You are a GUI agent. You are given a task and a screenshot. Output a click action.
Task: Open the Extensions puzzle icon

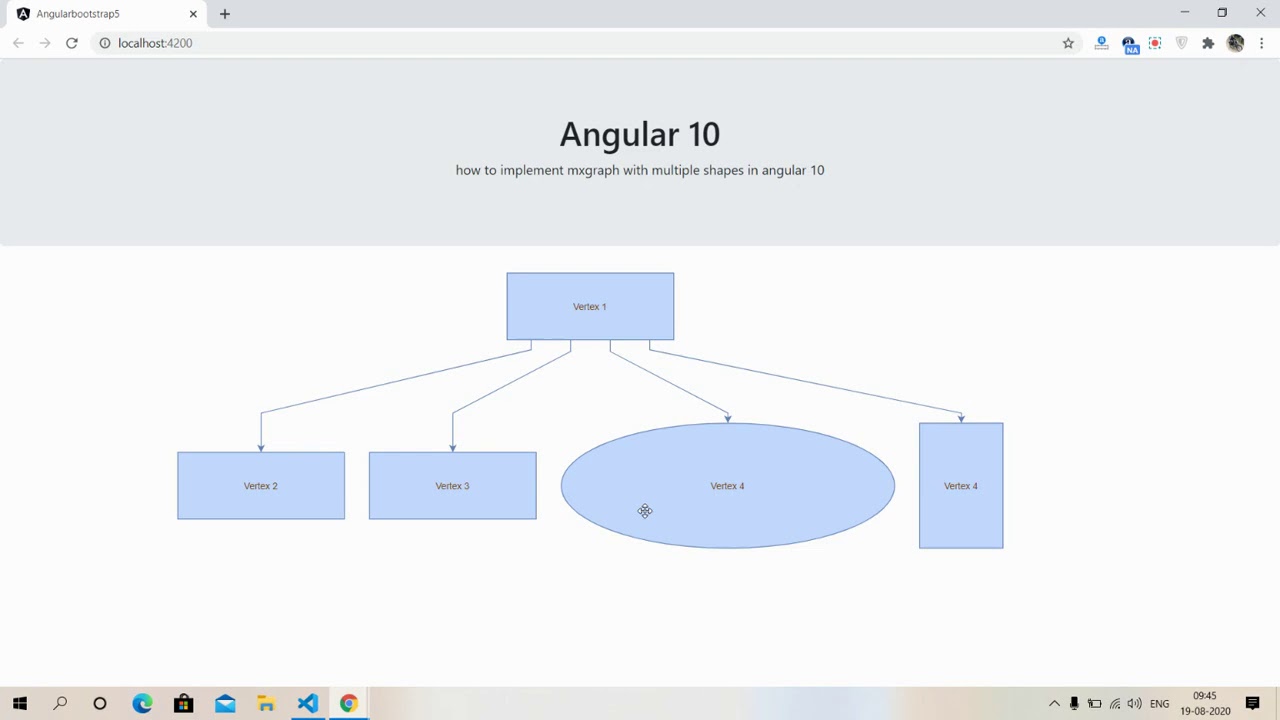(1208, 43)
